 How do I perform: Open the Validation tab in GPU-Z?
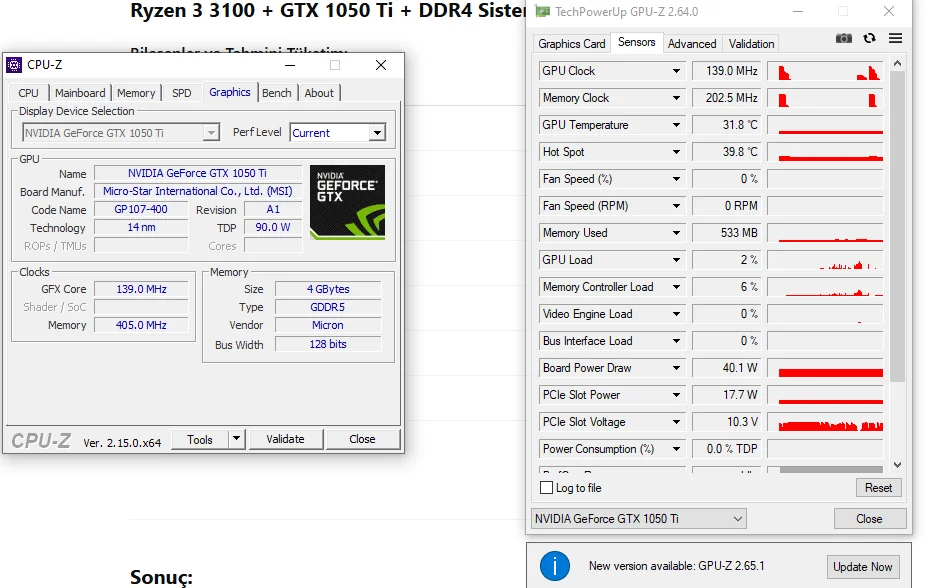tap(751, 43)
